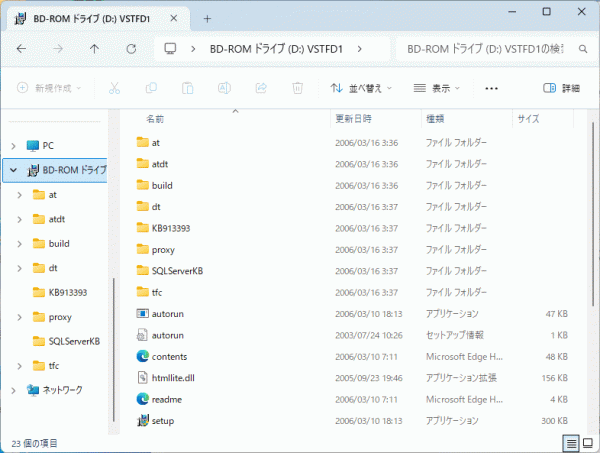Sort by the size (サイズ) column header

(528, 119)
